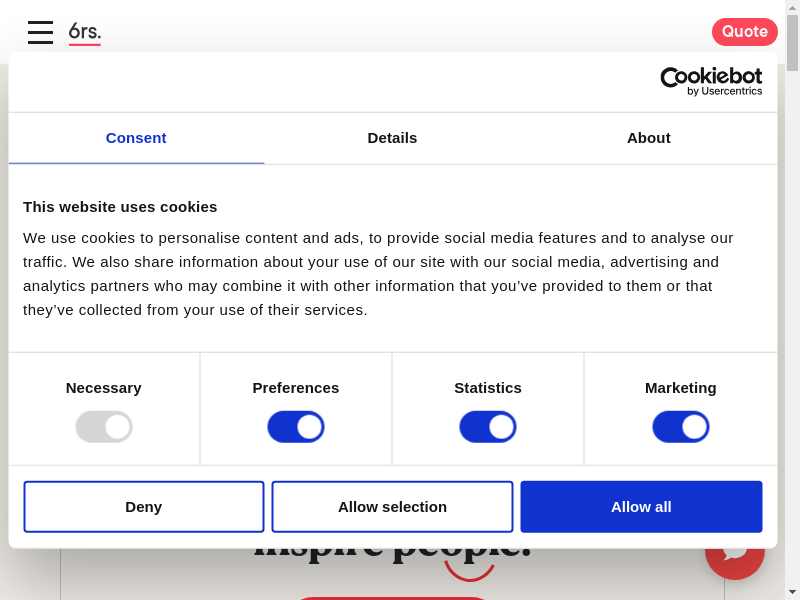
Task: Click the 6rs. site logo
Action: (x=85, y=32)
